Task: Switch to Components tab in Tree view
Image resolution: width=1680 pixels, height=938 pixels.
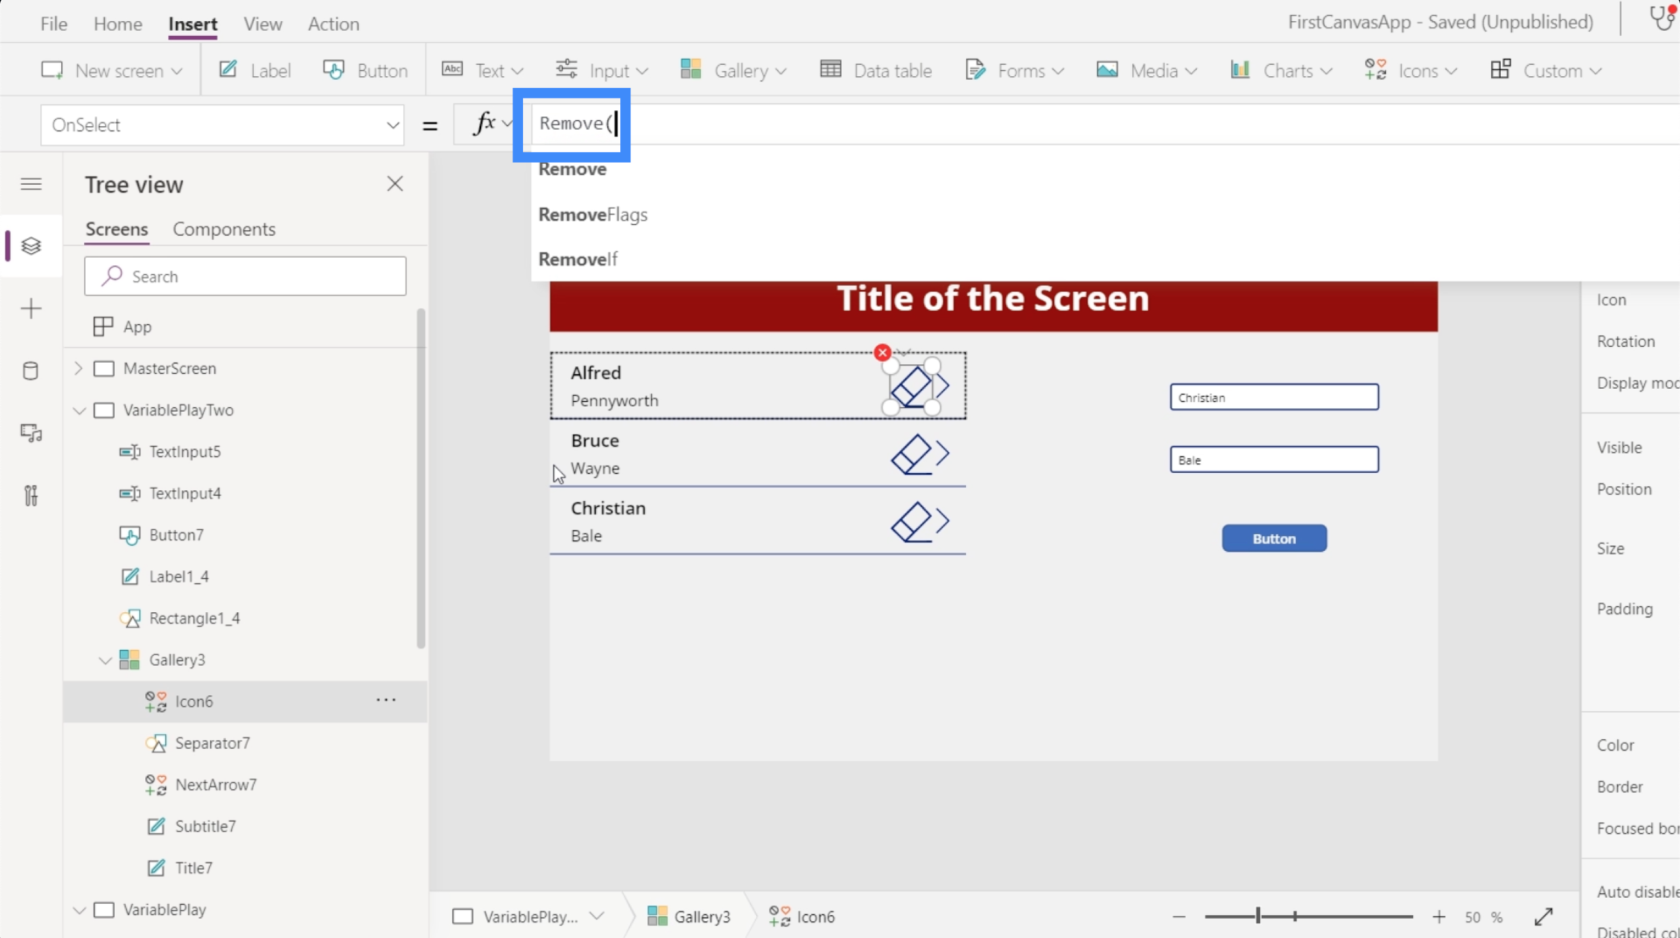Action: pos(224,229)
